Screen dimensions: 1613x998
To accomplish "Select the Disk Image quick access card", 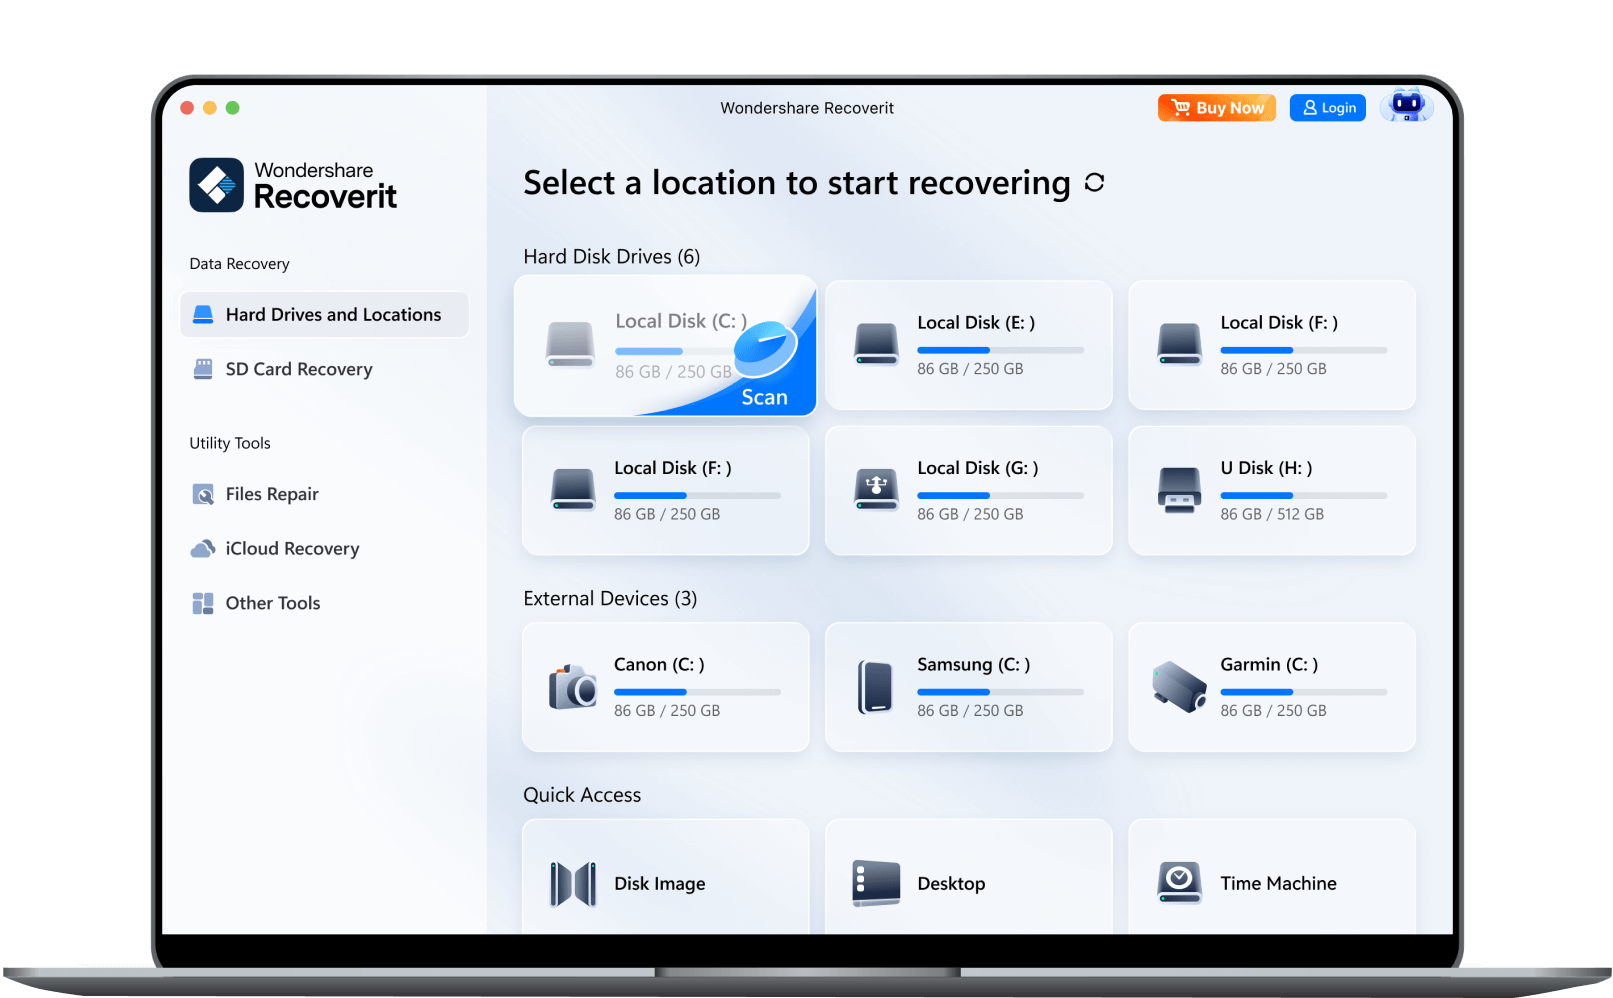I will click(665, 877).
